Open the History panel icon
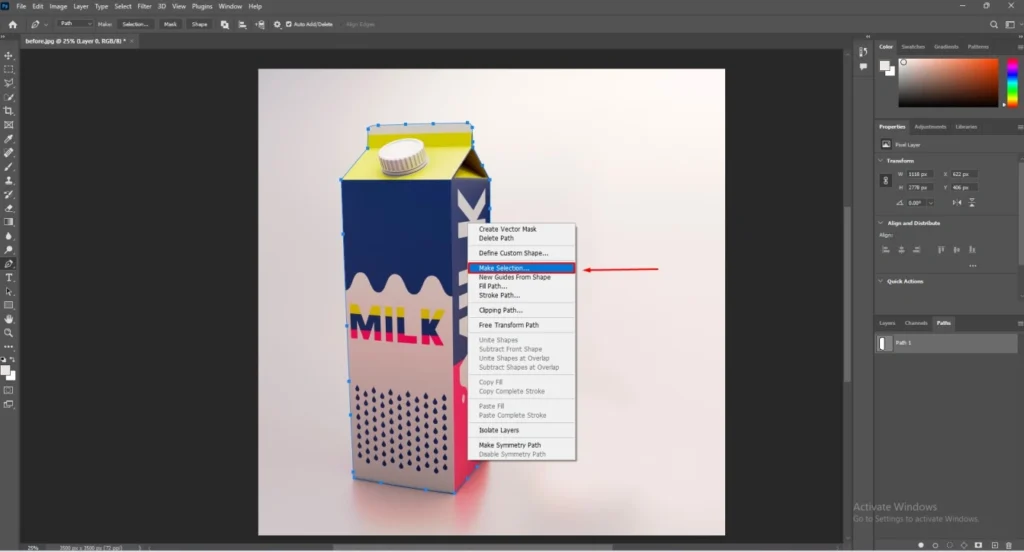This screenshot has height=552, width=1024. [x=863, y=52]
